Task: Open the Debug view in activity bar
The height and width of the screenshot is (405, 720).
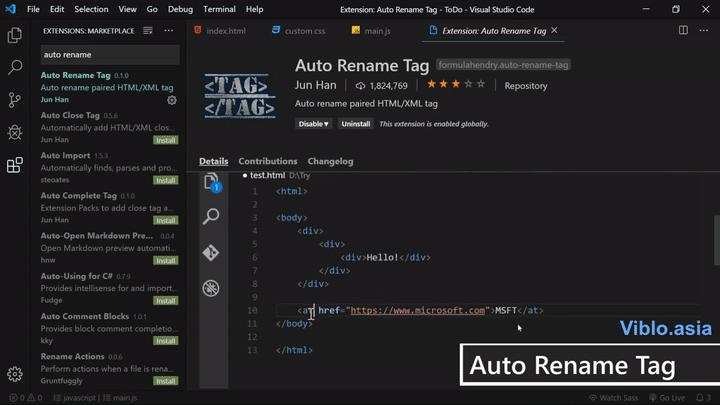Action: [x=15, y=132]
